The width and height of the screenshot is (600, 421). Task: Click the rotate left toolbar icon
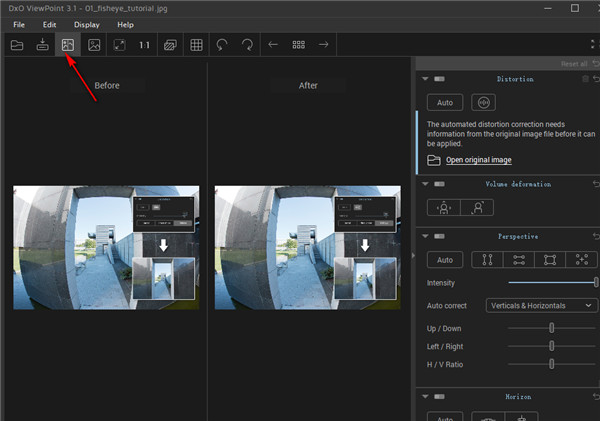[x=222, y=45]
